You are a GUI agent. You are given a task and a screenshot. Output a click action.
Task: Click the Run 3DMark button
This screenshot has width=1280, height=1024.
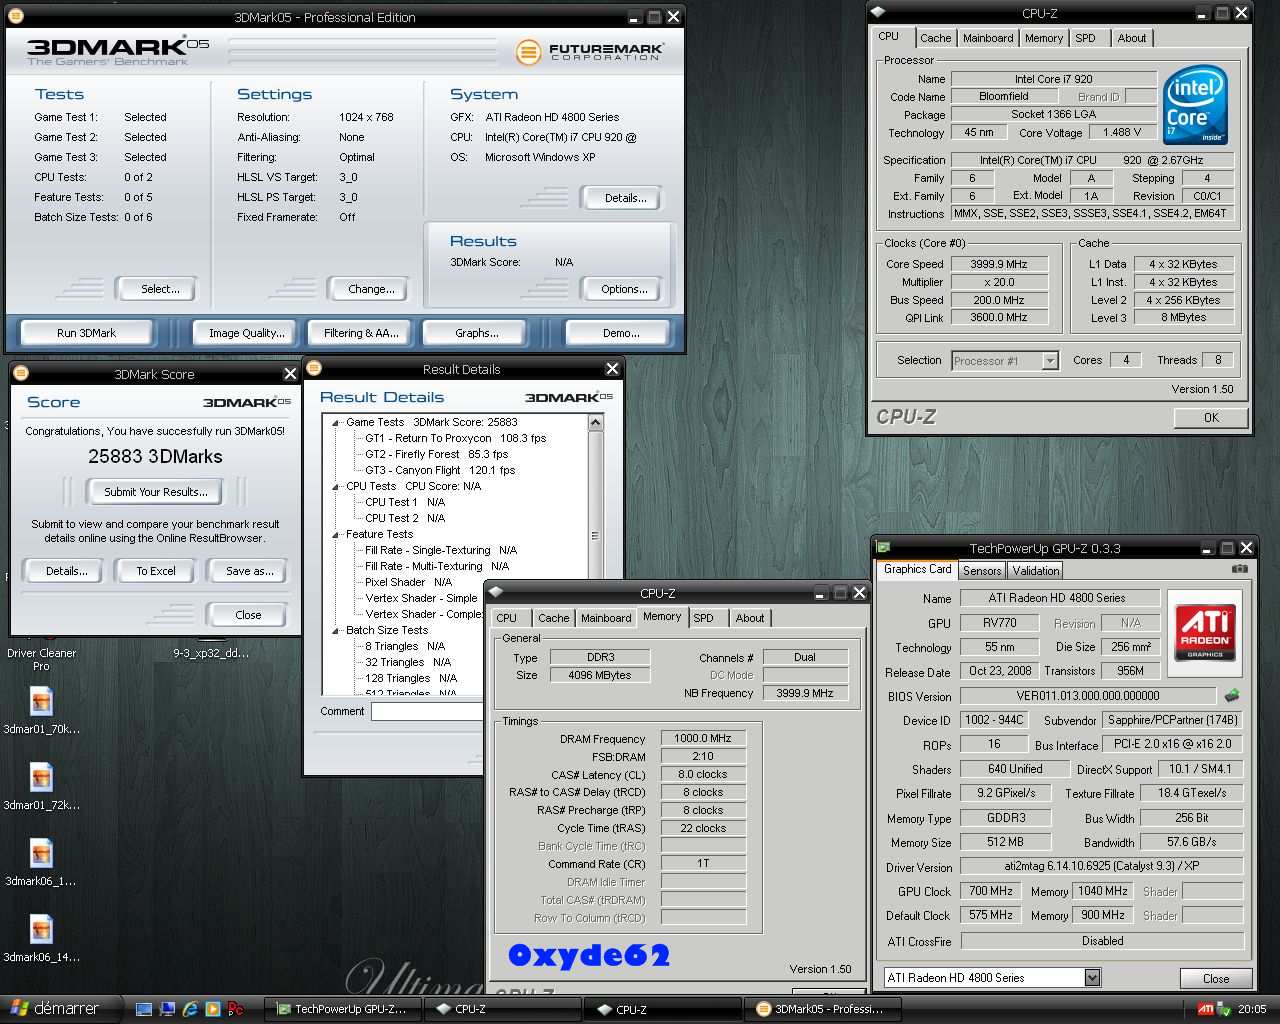86,333
